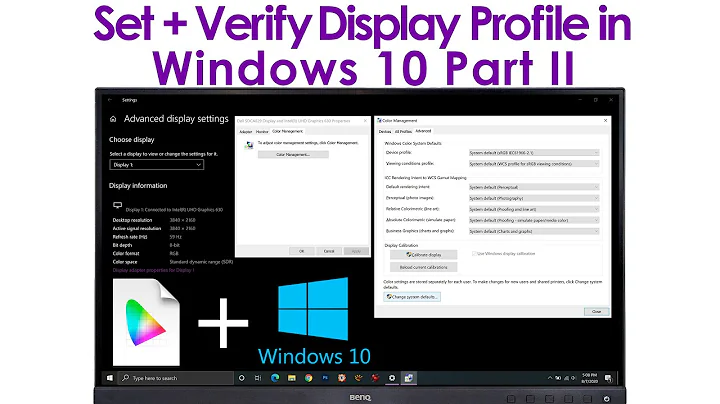Open the clock and date flyout
This screenshot has height=404, width=720.
click(590, 378)
